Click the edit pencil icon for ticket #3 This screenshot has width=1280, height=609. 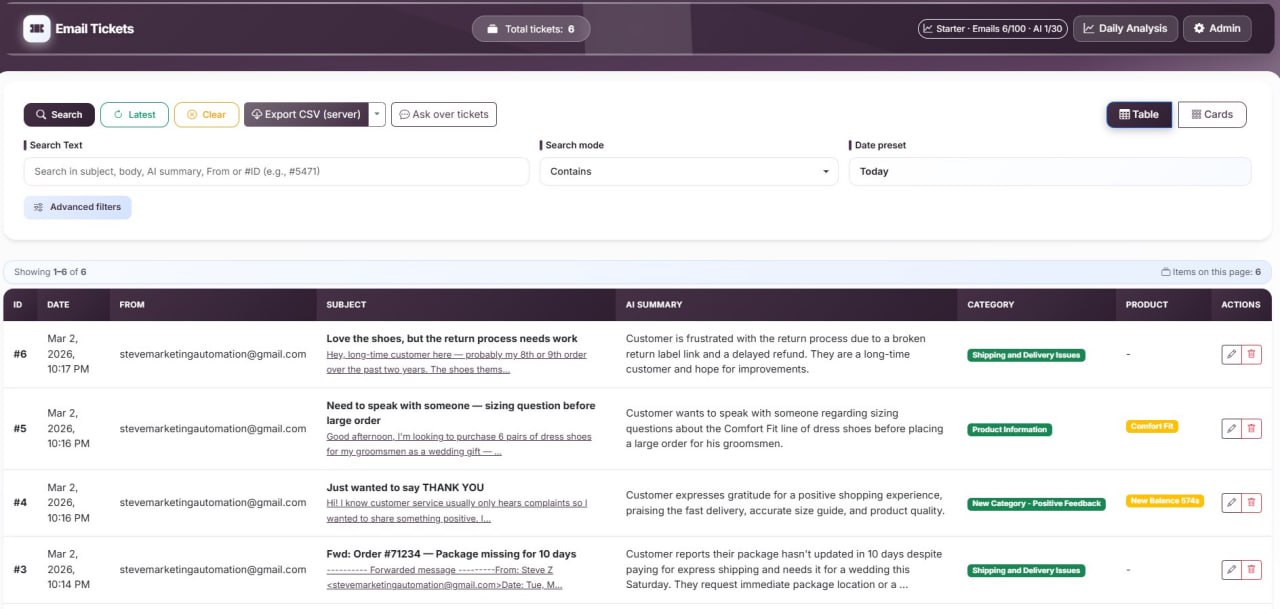click(1231, 570)
